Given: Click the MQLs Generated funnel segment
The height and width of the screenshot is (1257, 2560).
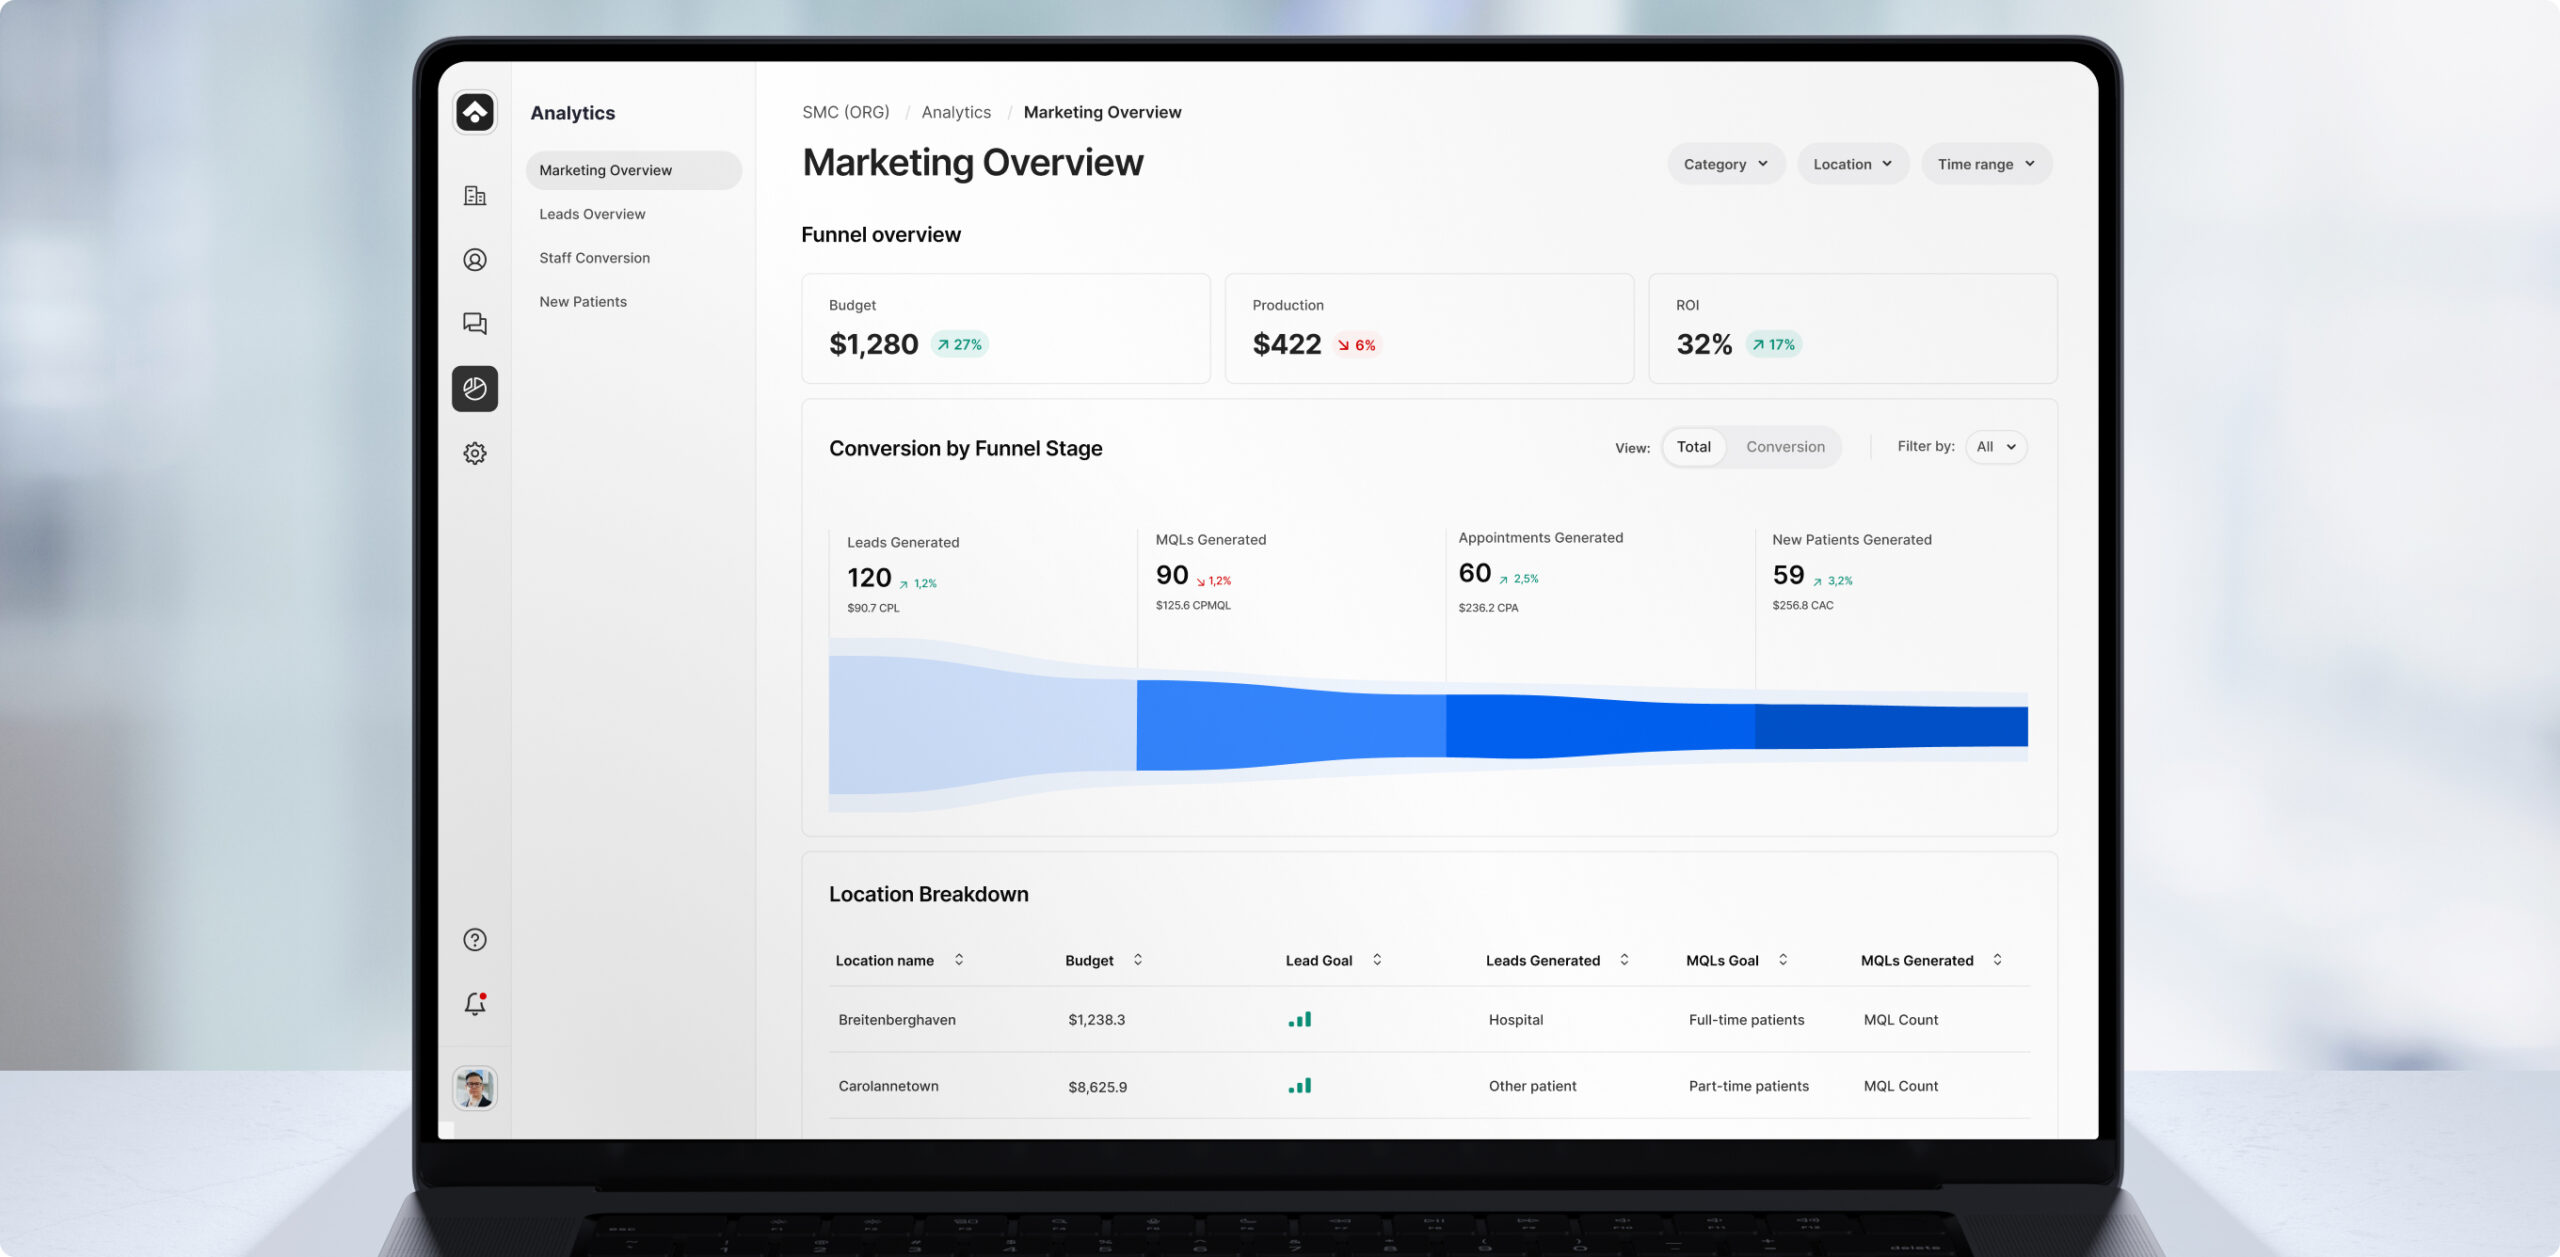Looking at the screenshot, I should [1290, 725].
